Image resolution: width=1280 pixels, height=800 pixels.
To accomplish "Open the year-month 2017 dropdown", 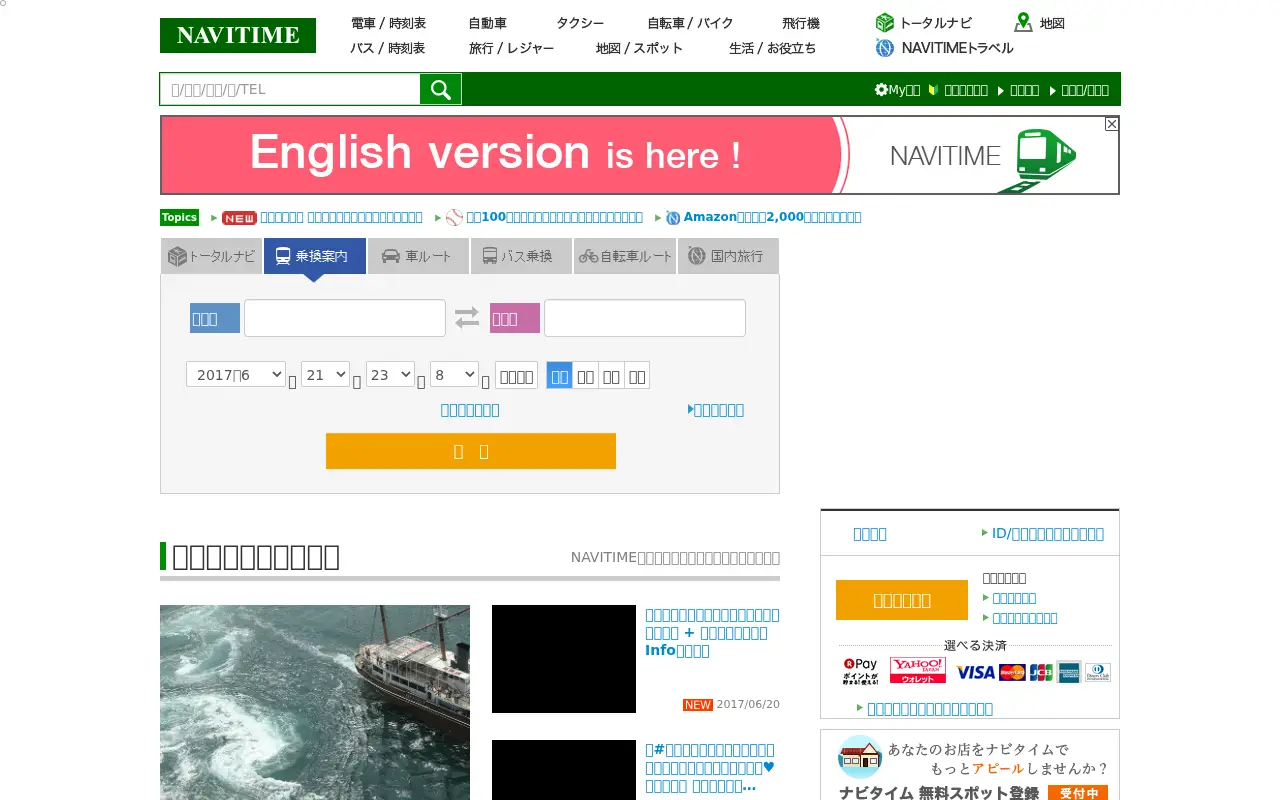I will [236, 375].
